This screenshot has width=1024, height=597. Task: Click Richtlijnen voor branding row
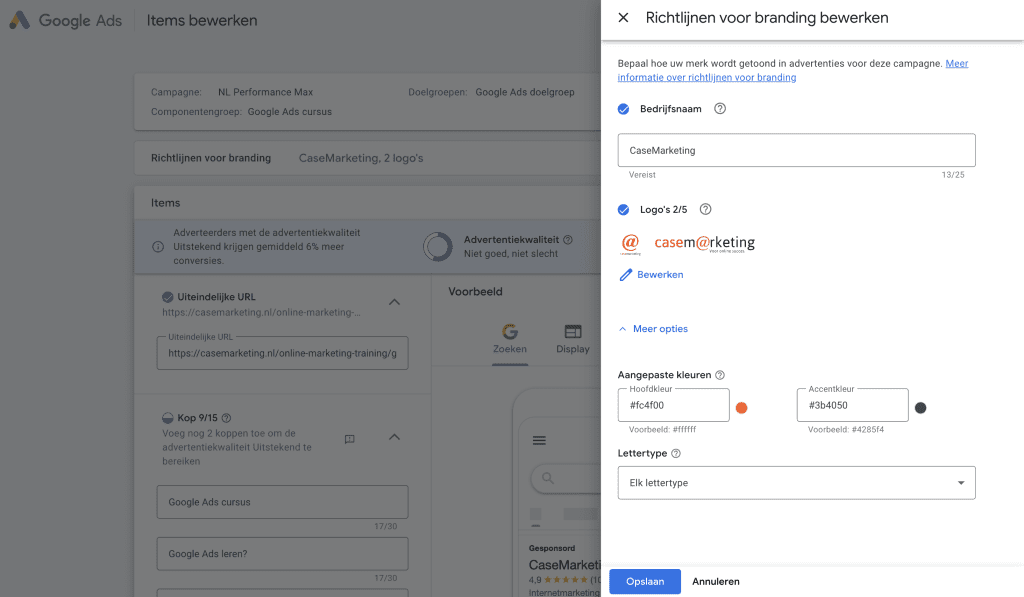coord(367,158)
